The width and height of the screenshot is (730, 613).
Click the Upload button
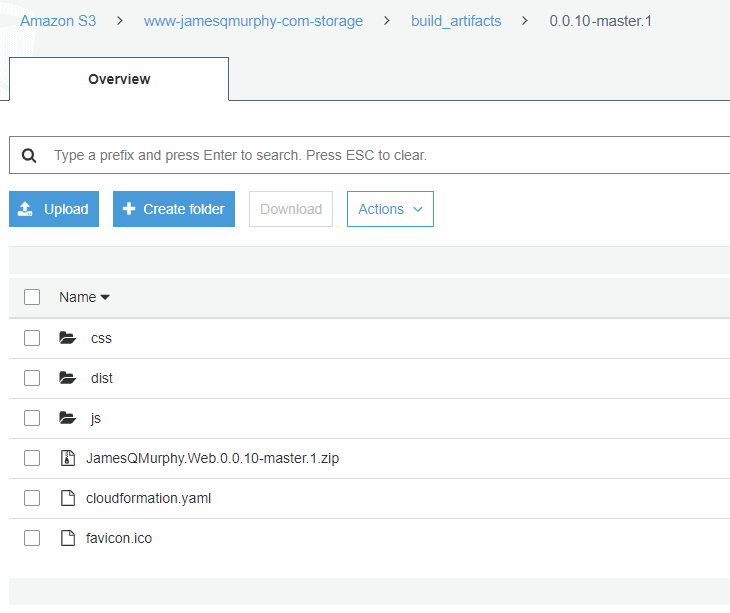click(x=54, y=209)
